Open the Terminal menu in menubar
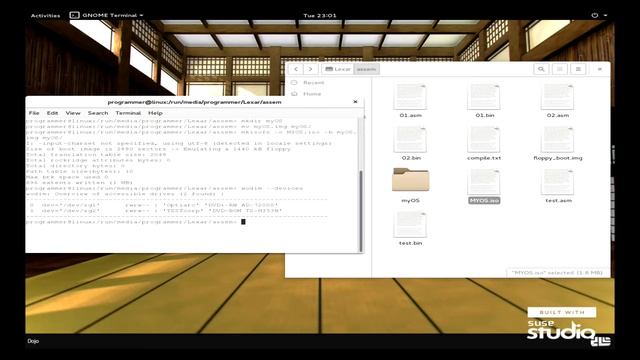The image size is (640, 360). 128,113
